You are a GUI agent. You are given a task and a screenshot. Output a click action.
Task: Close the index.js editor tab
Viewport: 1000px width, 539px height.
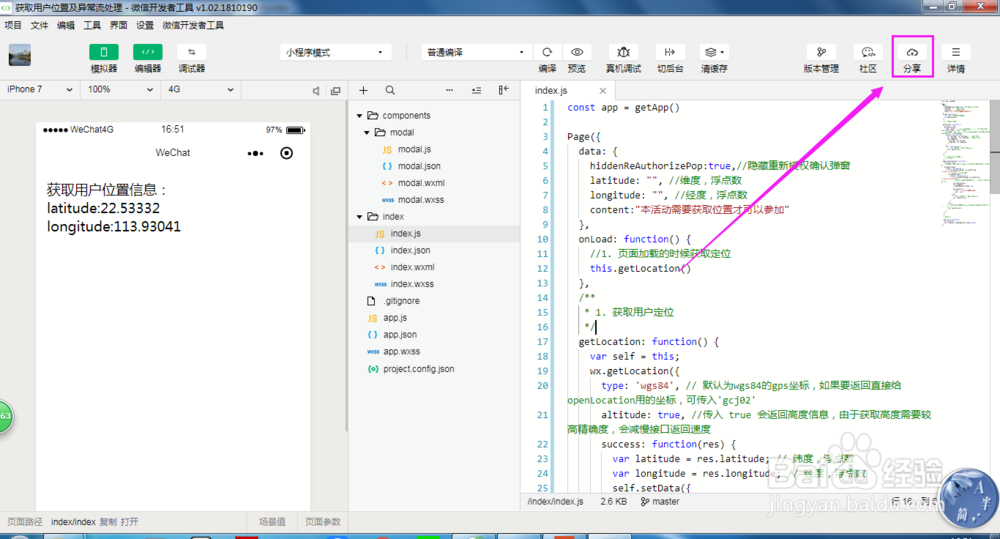pos(603,91)
